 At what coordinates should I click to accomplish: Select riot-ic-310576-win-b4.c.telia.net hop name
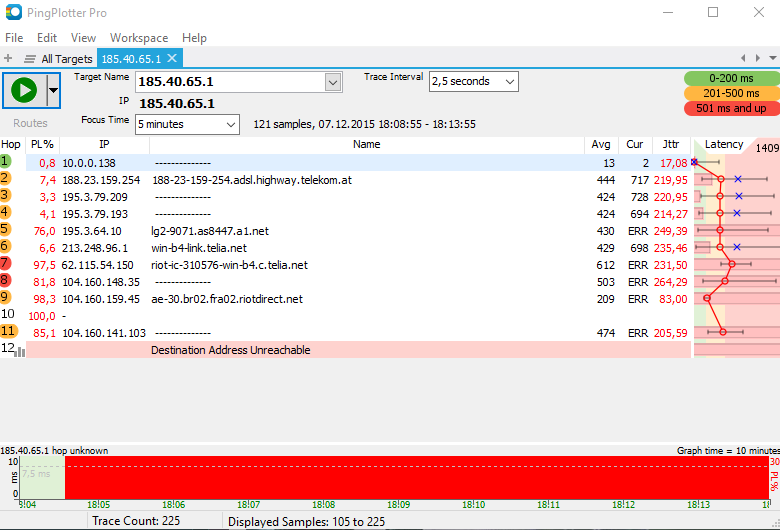click(229, 265)
